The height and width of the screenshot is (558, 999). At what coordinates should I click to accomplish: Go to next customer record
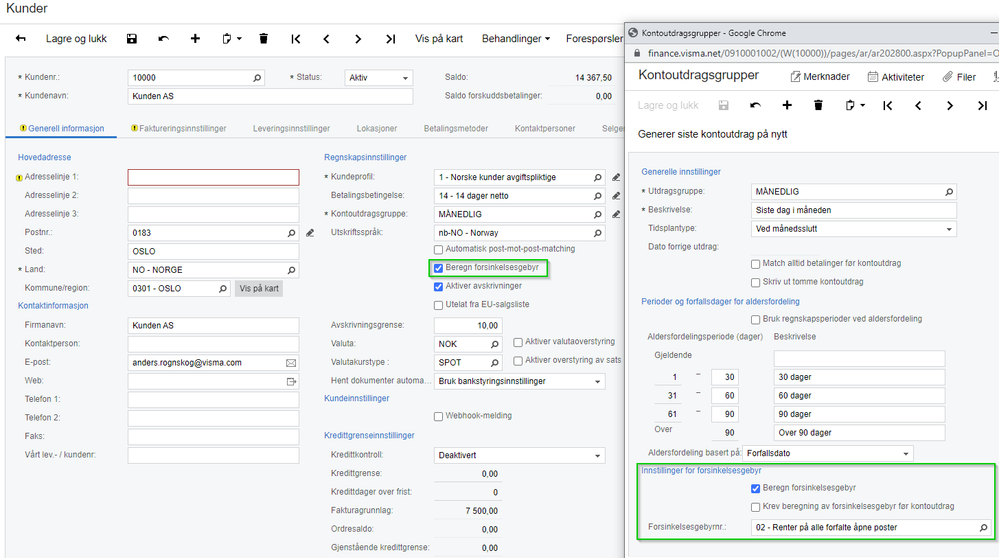[358, 39]
